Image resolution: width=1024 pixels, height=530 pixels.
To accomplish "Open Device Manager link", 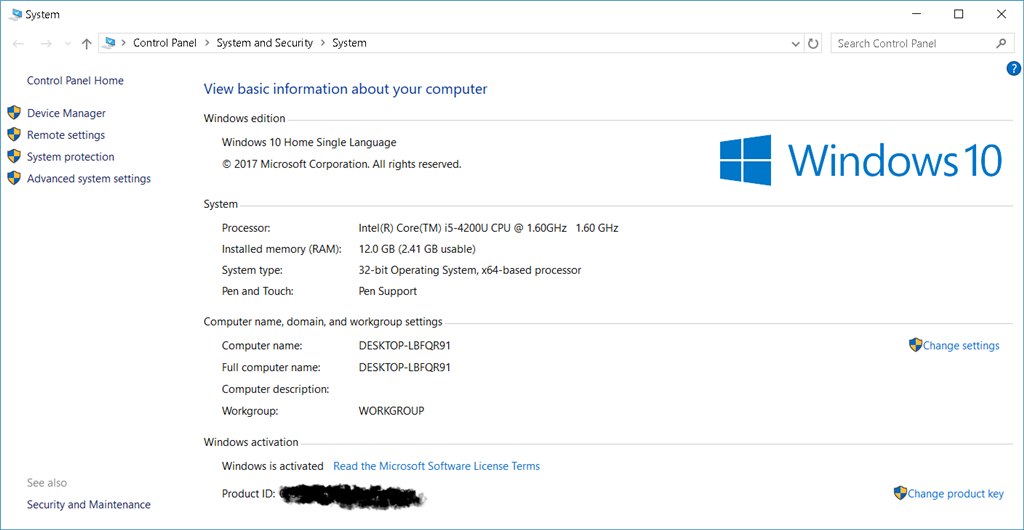I will pos(66,113).
